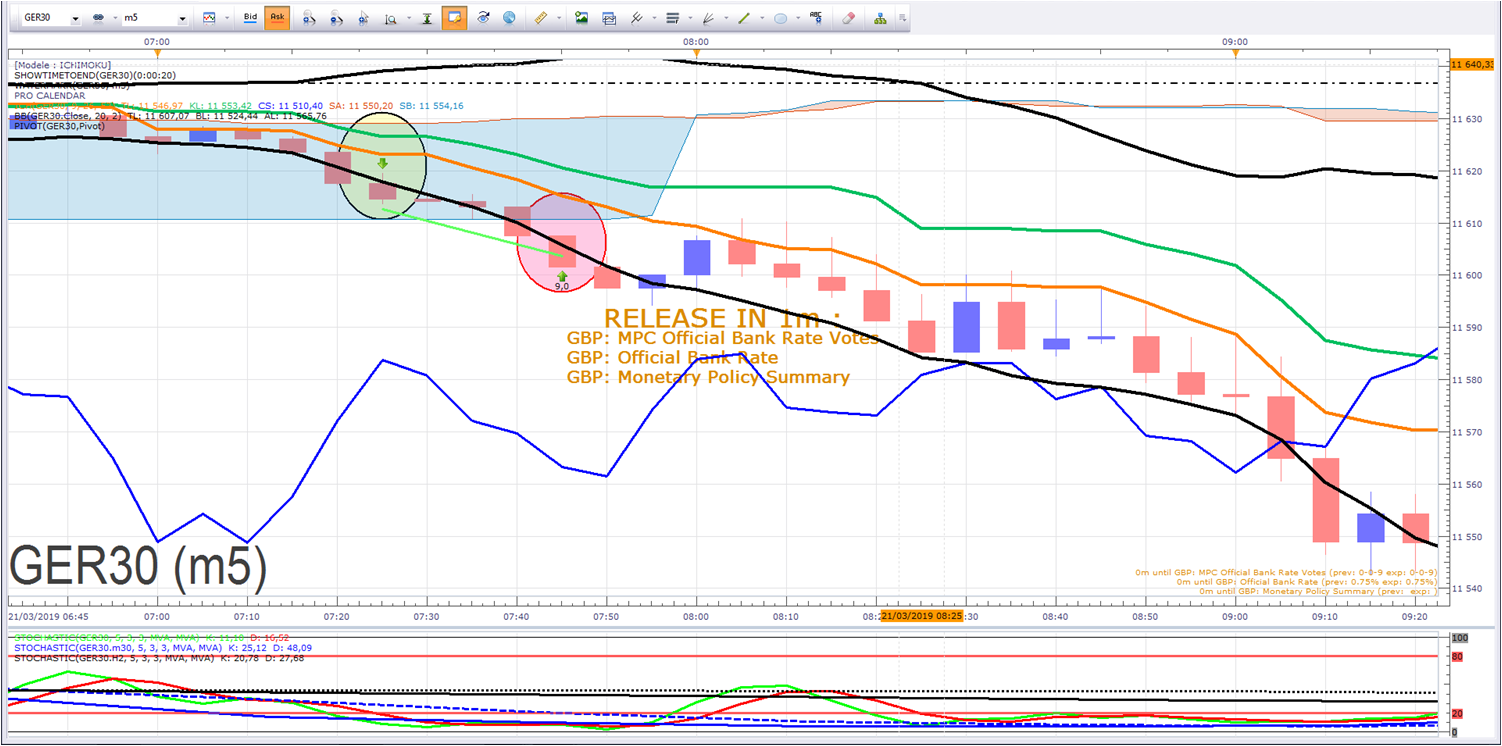Image resolution: width=1502 pixels, height=746 pixels.
Task: Expand the Fibonacci lines dropdown arrow
Action: (x=688, y=18)
